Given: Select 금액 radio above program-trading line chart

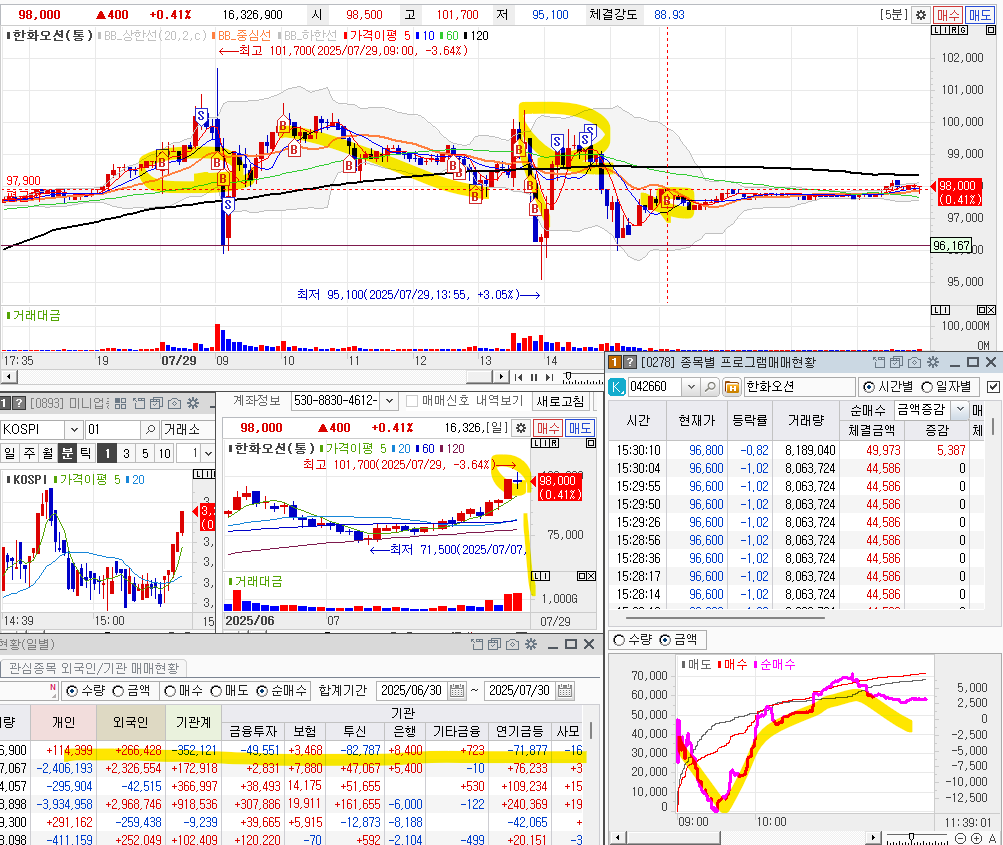Looking at the screenshot, I should click(665, 640).
